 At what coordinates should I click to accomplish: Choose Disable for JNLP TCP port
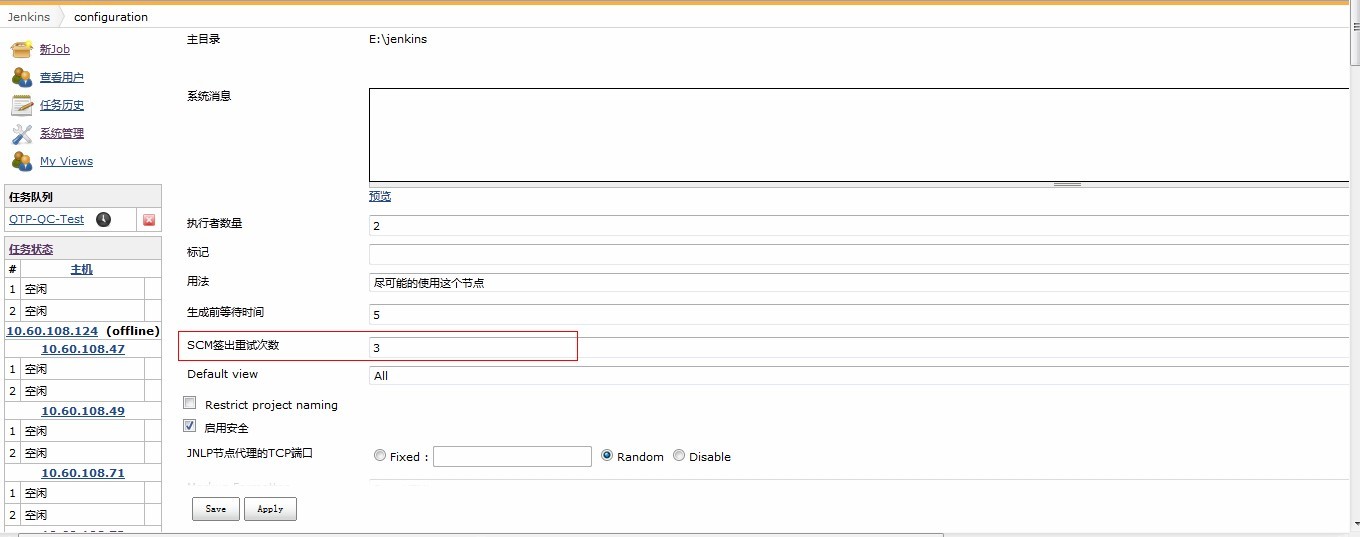tap(679, 456)
